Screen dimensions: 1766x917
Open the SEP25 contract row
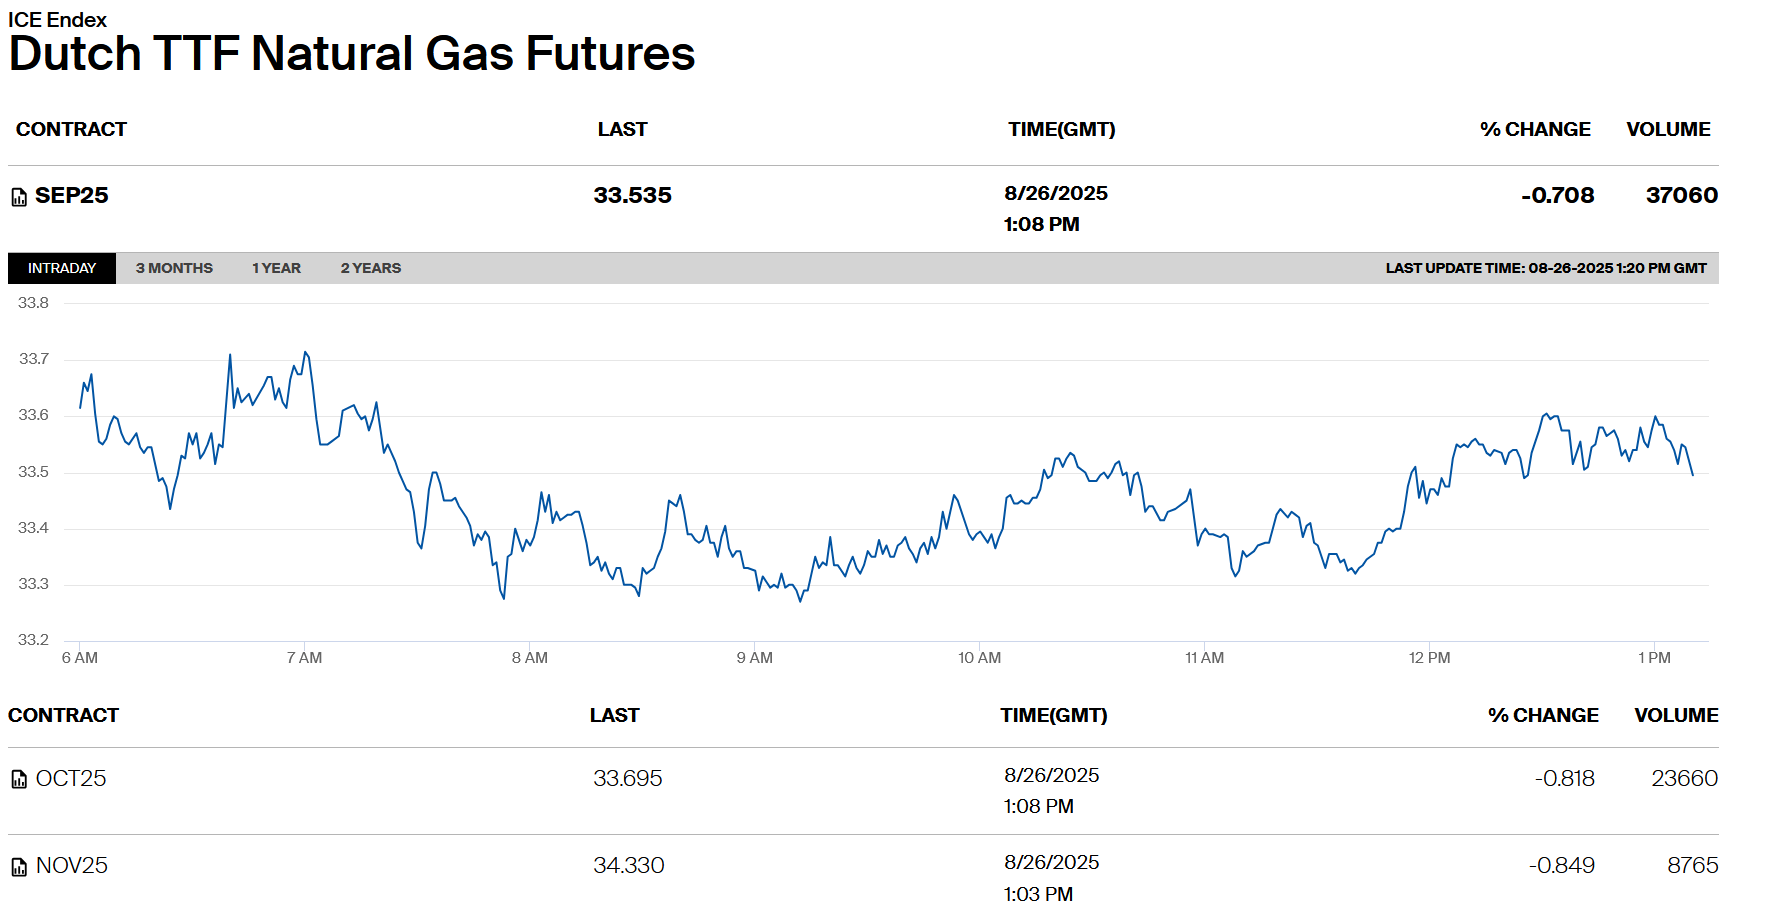[x=71, y=196]
